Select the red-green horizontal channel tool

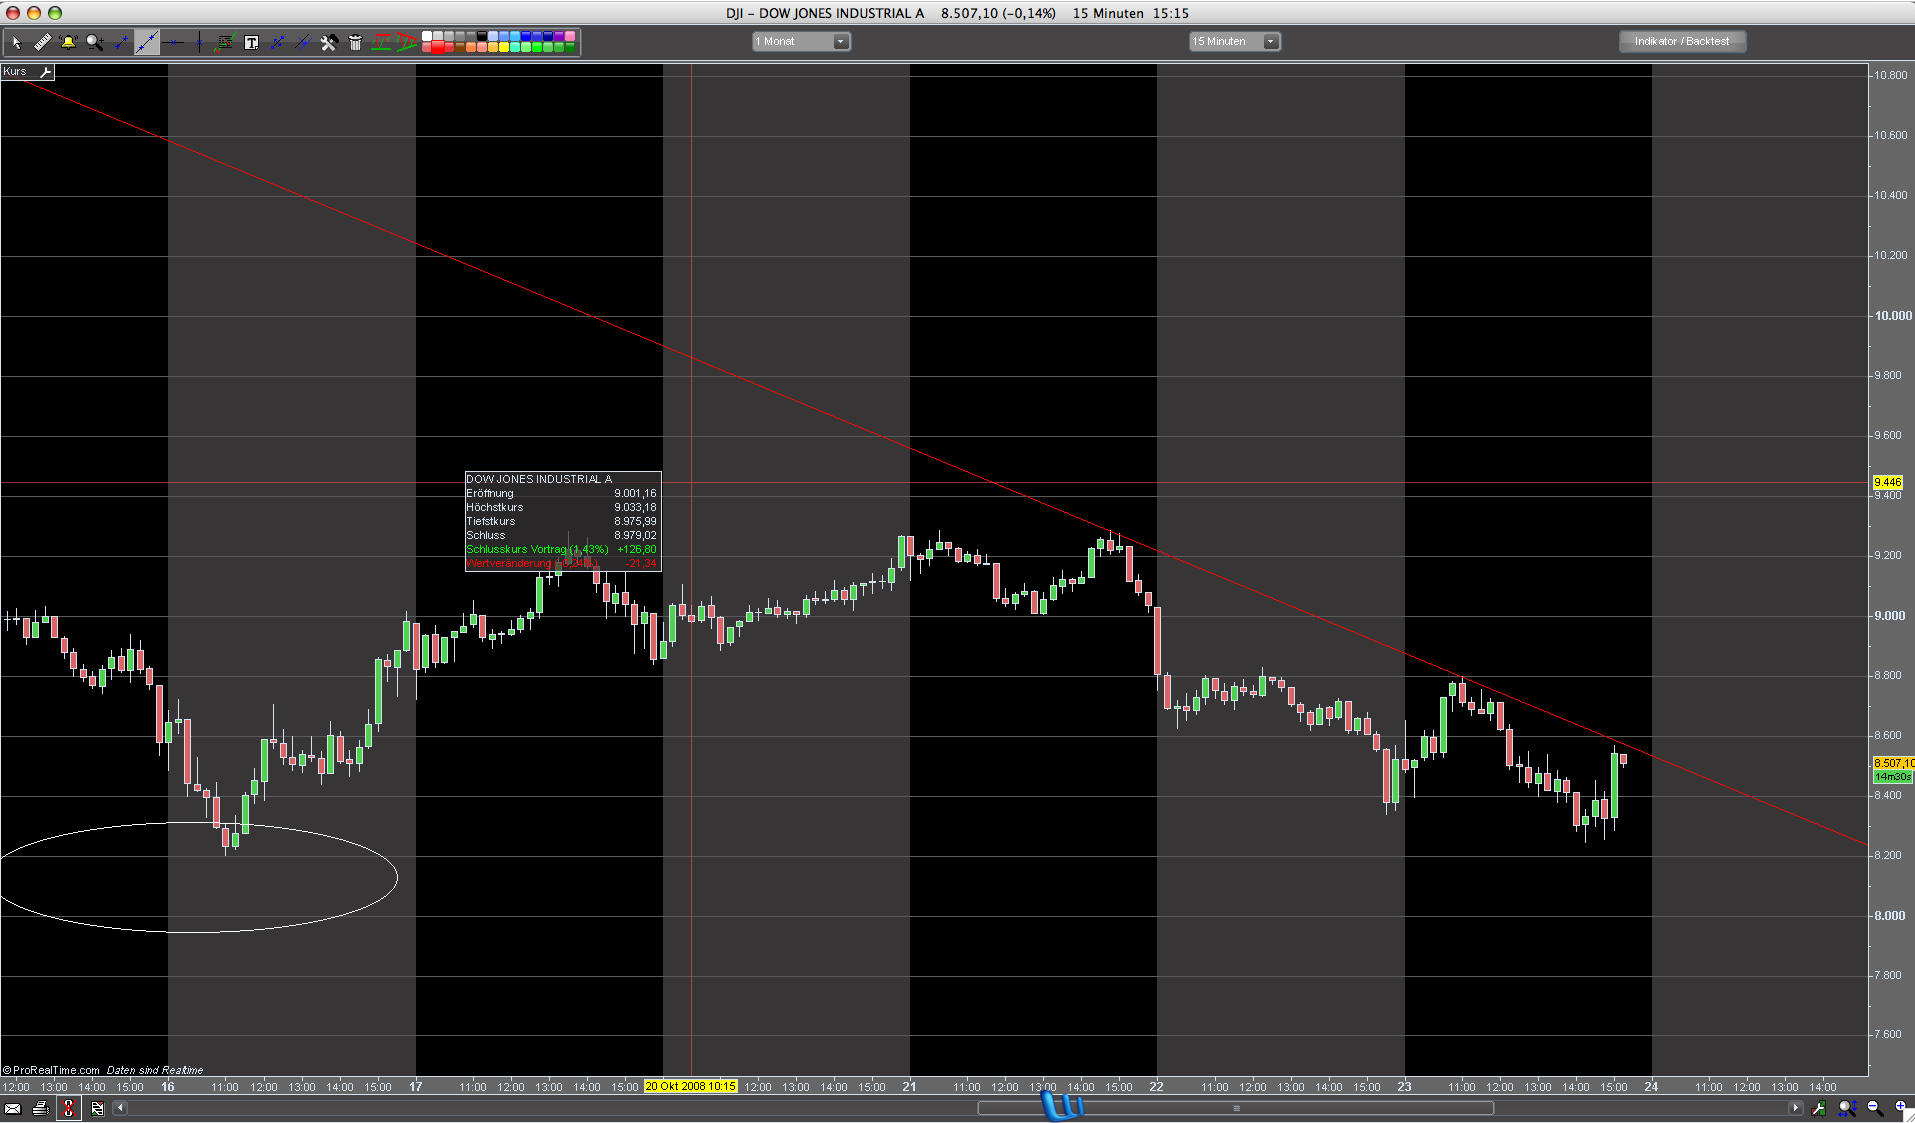pos(381,42)
